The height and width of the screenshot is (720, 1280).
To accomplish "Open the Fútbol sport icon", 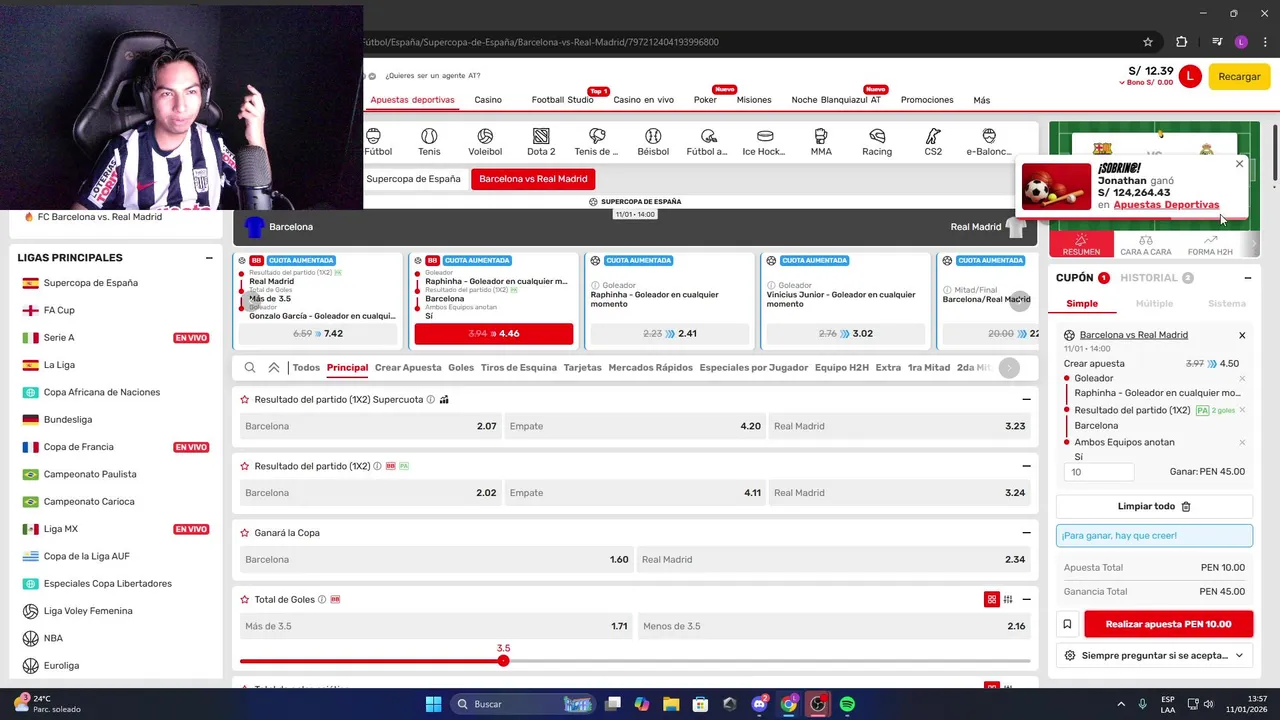I will coord(377,142).
